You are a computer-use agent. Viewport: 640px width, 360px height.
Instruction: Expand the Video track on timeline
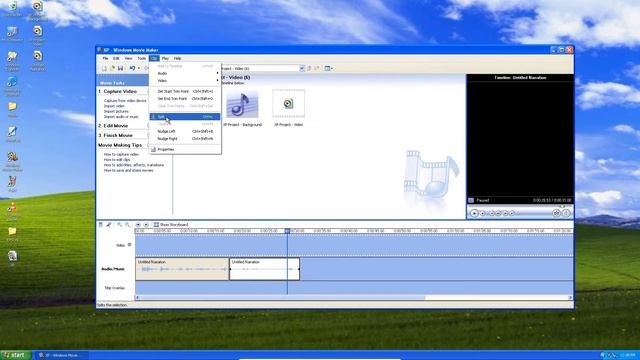[130, 245]
